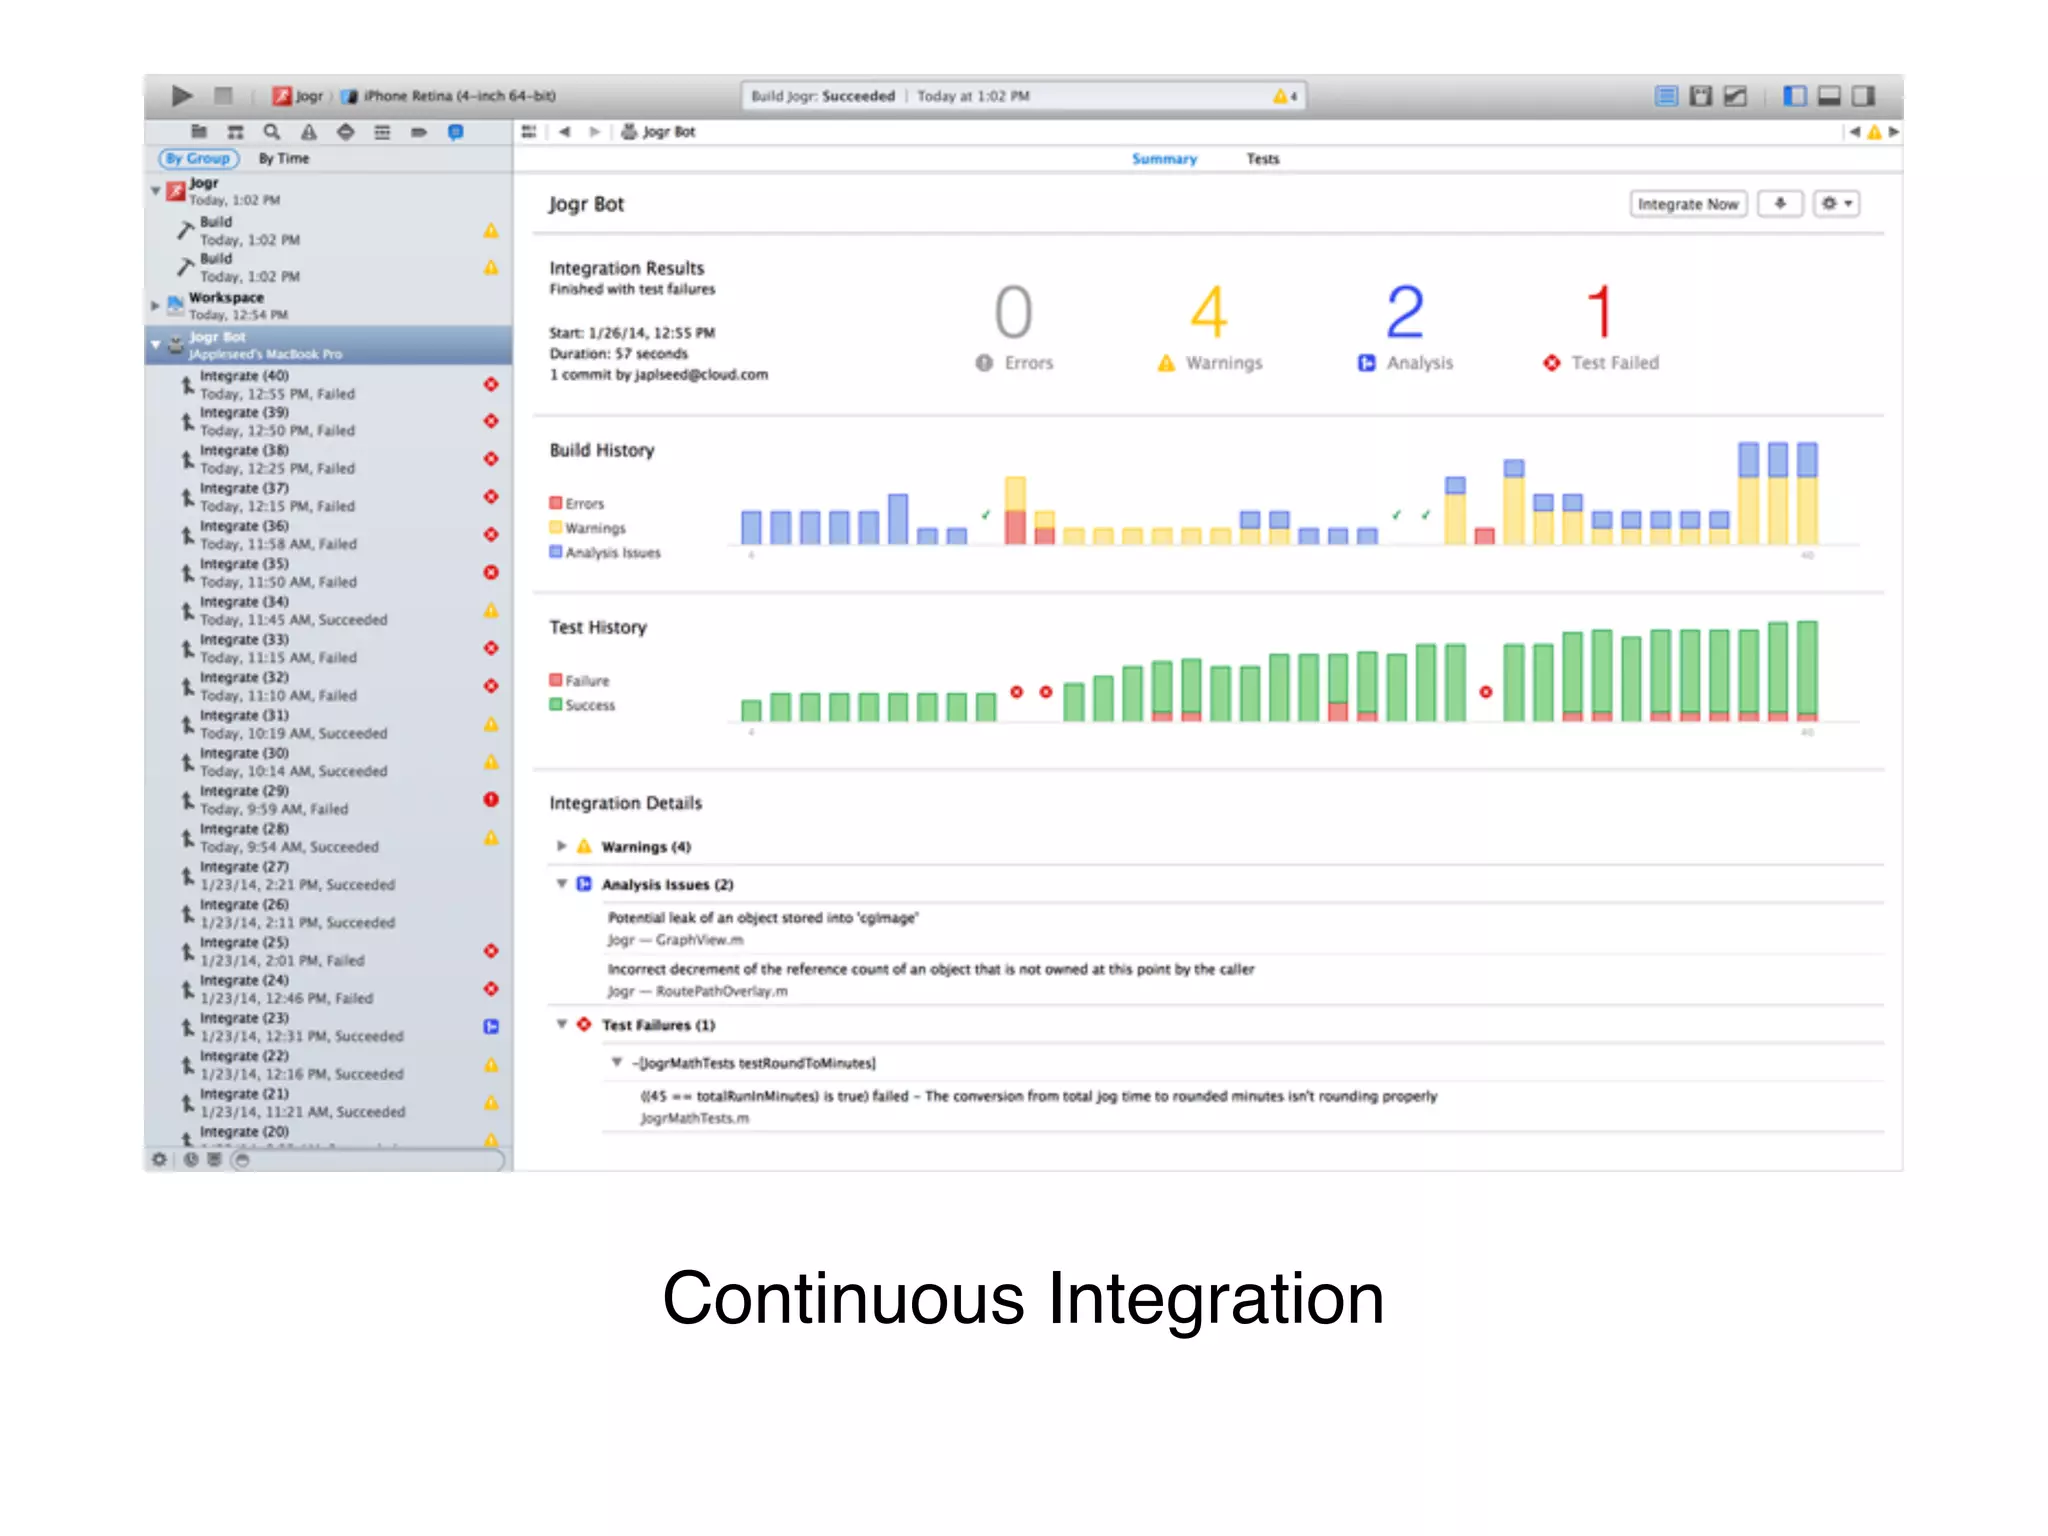Open the Symbol navigator icon
Viewport: 2048px width, 1536px height.
coord(235,132)
